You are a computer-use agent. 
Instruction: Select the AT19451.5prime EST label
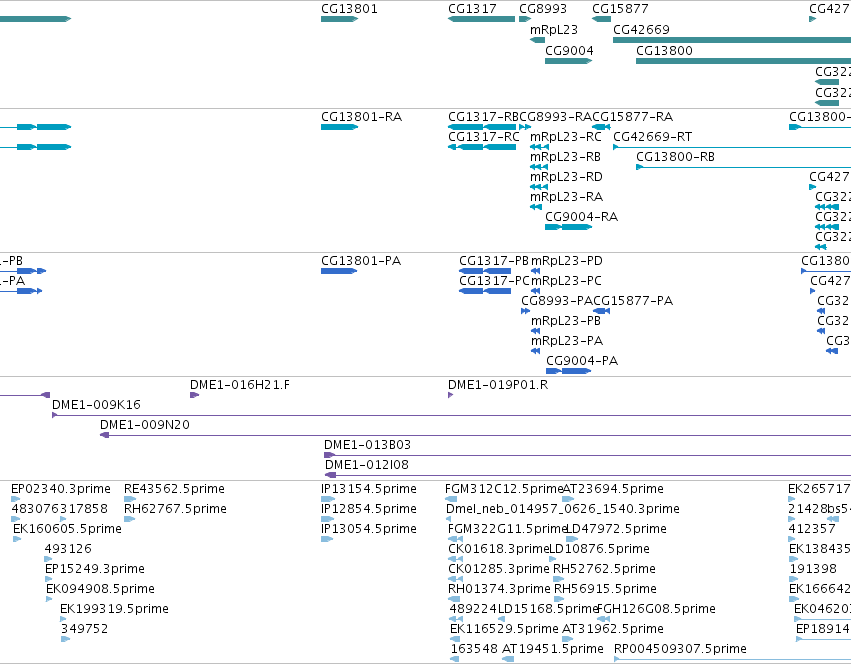pos(553,649)
